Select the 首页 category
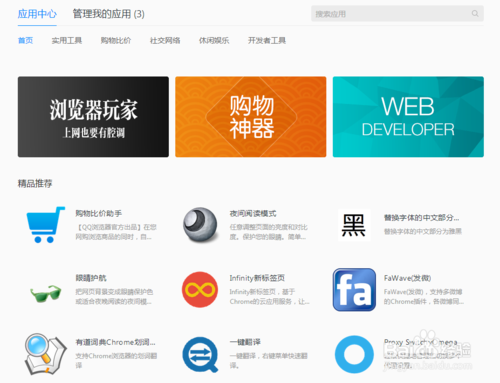Screen dimensions: 500x383 (x=25, y=41)
